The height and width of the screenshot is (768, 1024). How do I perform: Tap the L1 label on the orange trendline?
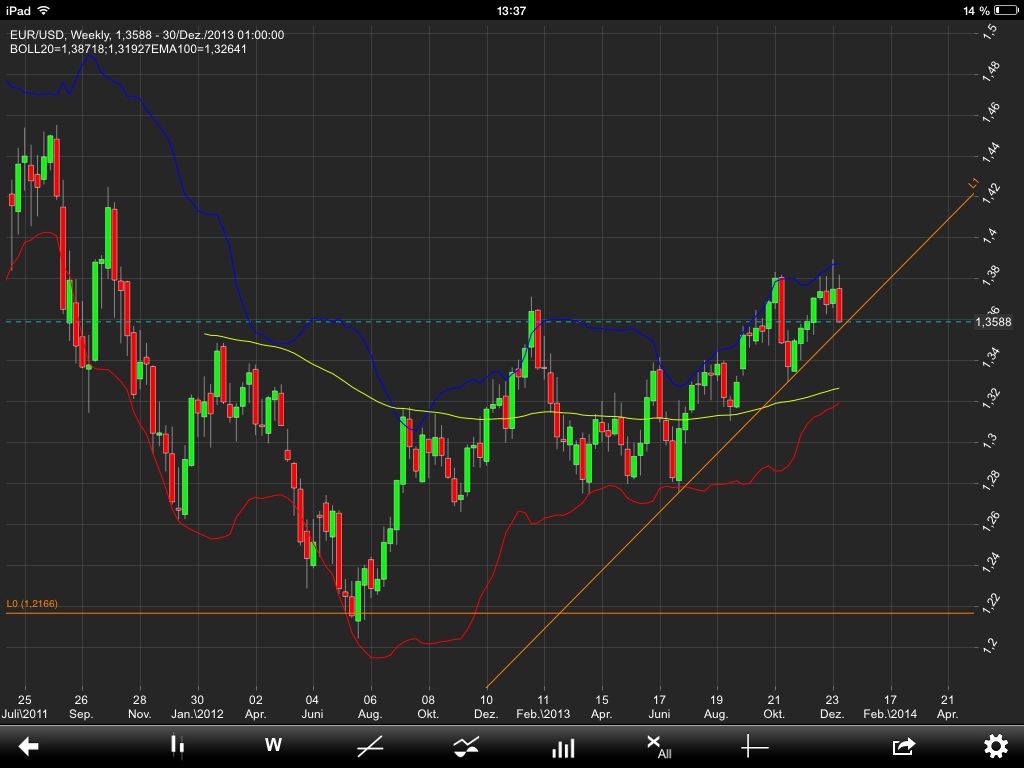(x=971, y=185)
